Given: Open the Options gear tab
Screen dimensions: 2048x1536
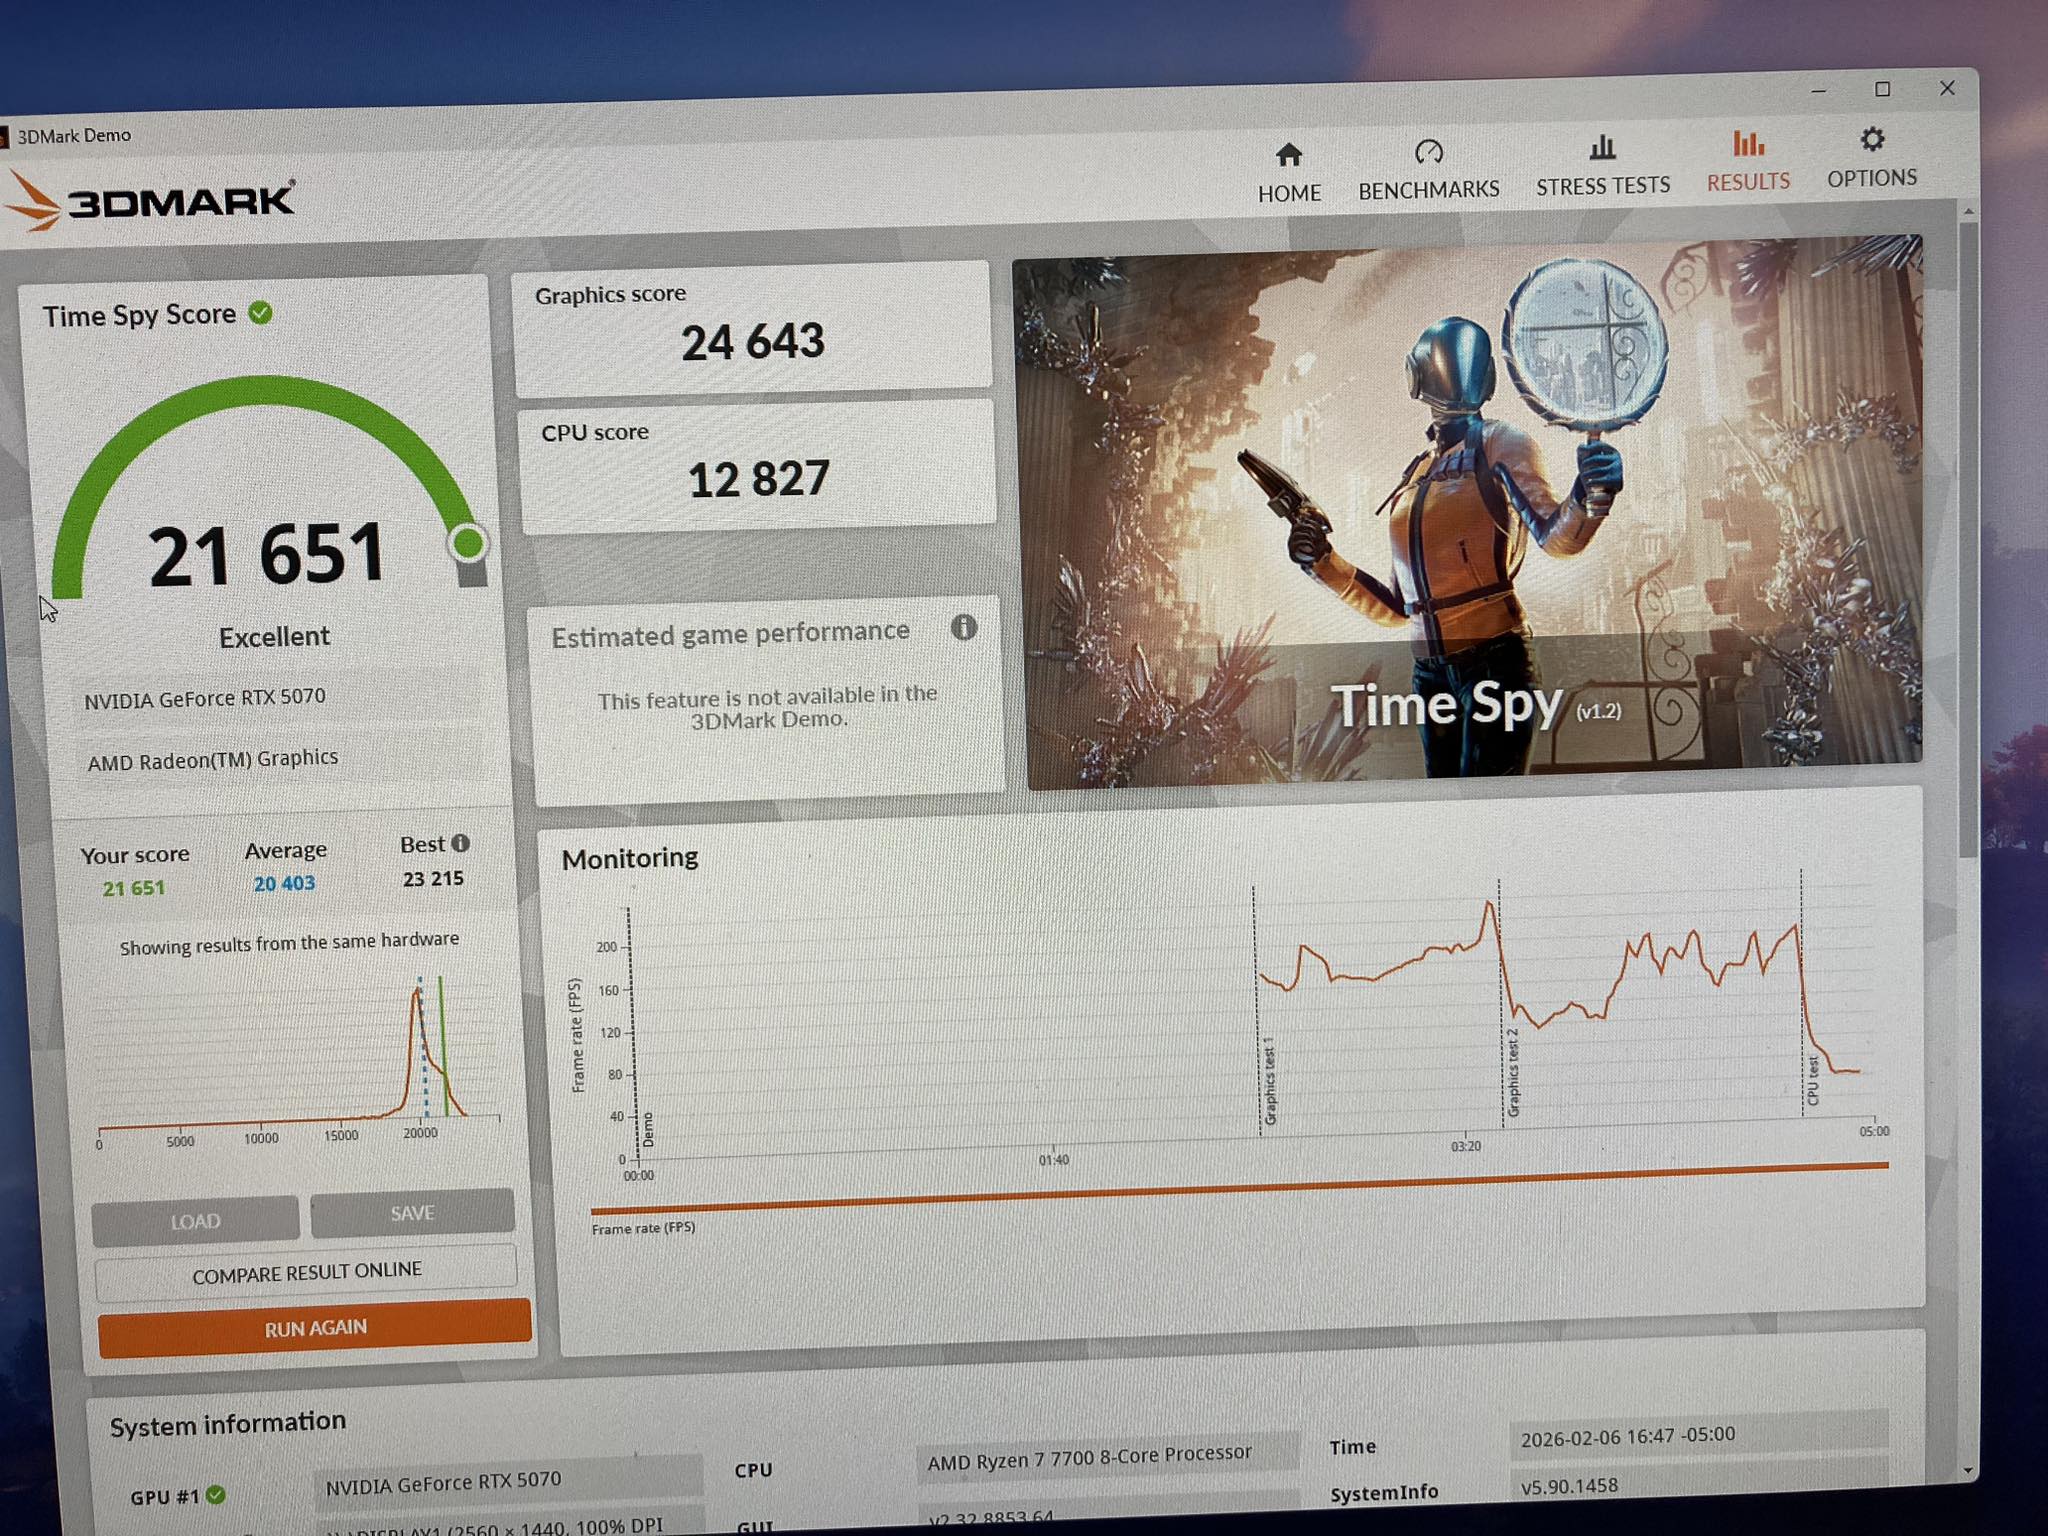Looking at the screenshot, I should pyautogui.click(x=1872, y=158).
